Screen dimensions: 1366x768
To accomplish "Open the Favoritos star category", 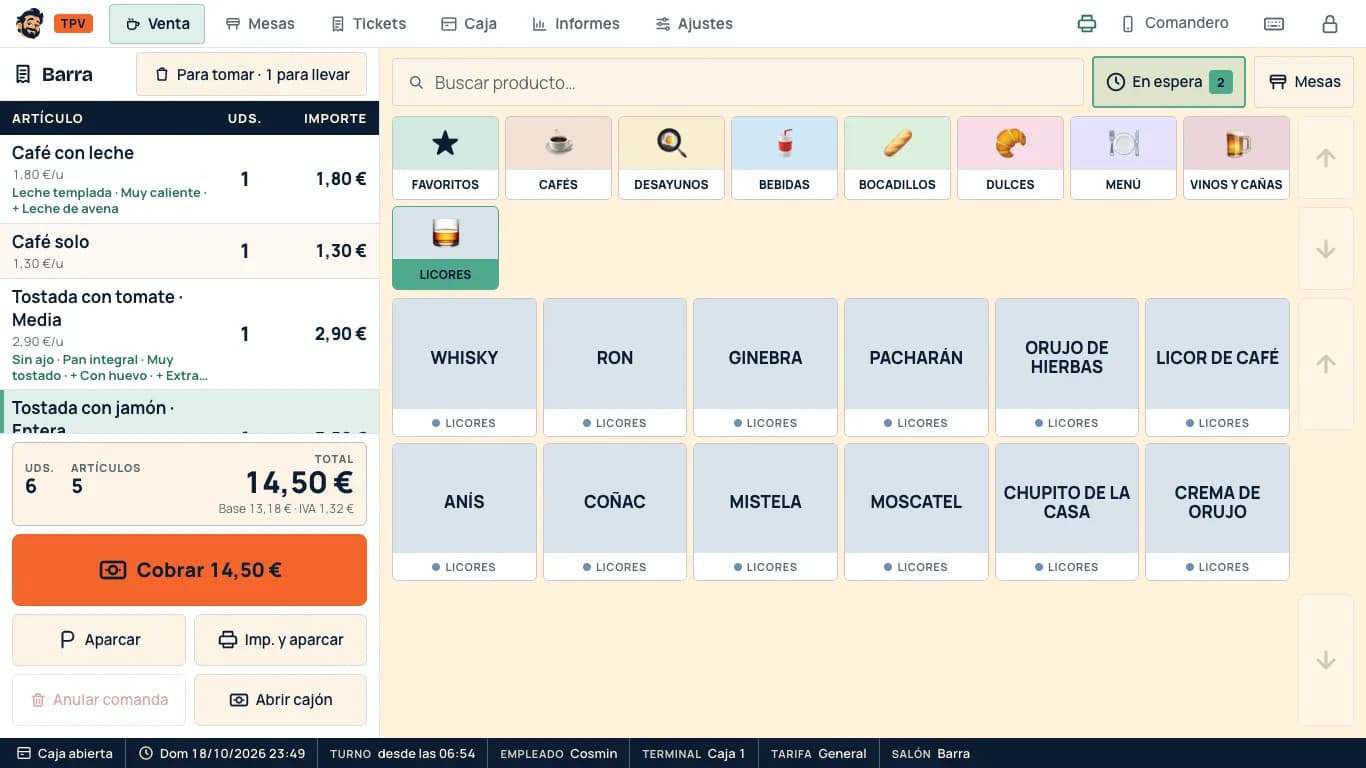I will [x=445, y=158].
